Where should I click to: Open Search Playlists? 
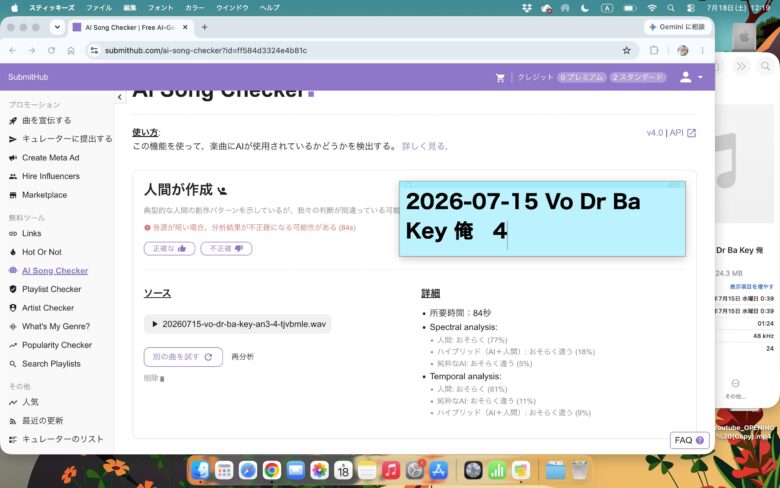[45, 364]
